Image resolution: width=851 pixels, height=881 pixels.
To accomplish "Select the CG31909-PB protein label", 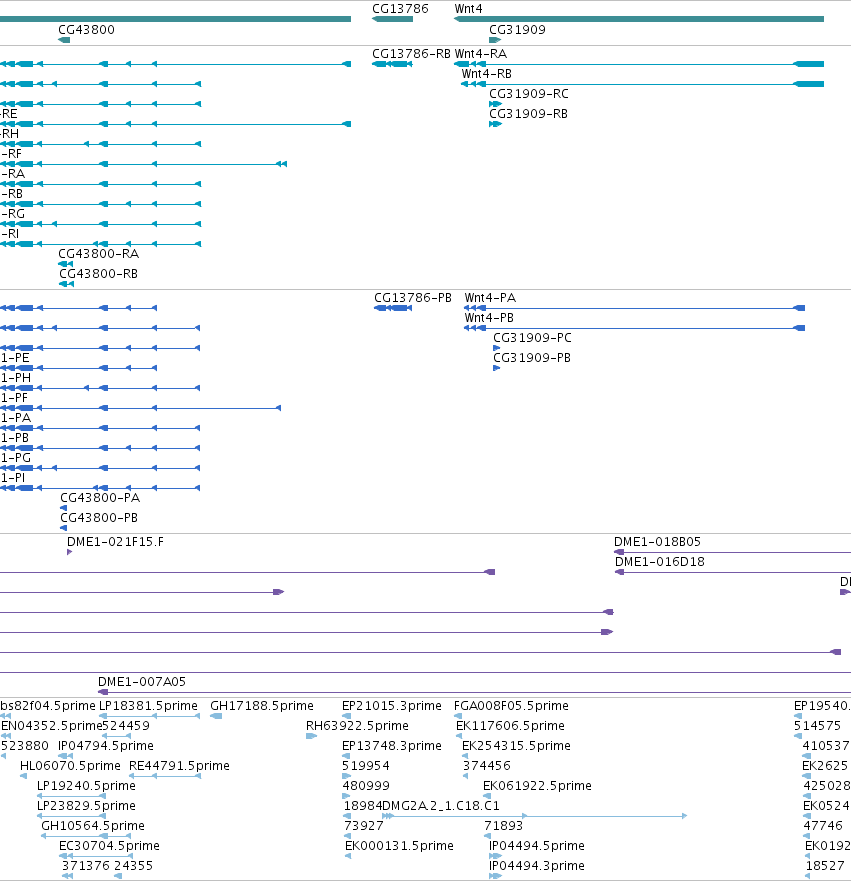I will [x=532, y=358].
